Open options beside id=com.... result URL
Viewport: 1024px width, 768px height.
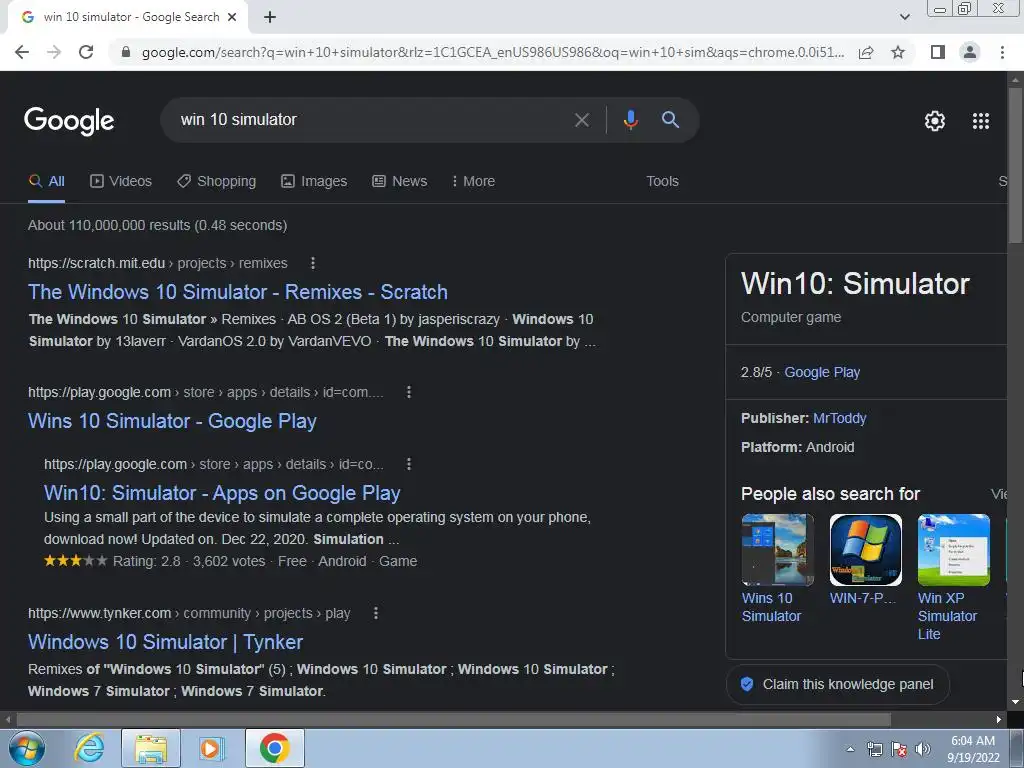pos(409,392)
